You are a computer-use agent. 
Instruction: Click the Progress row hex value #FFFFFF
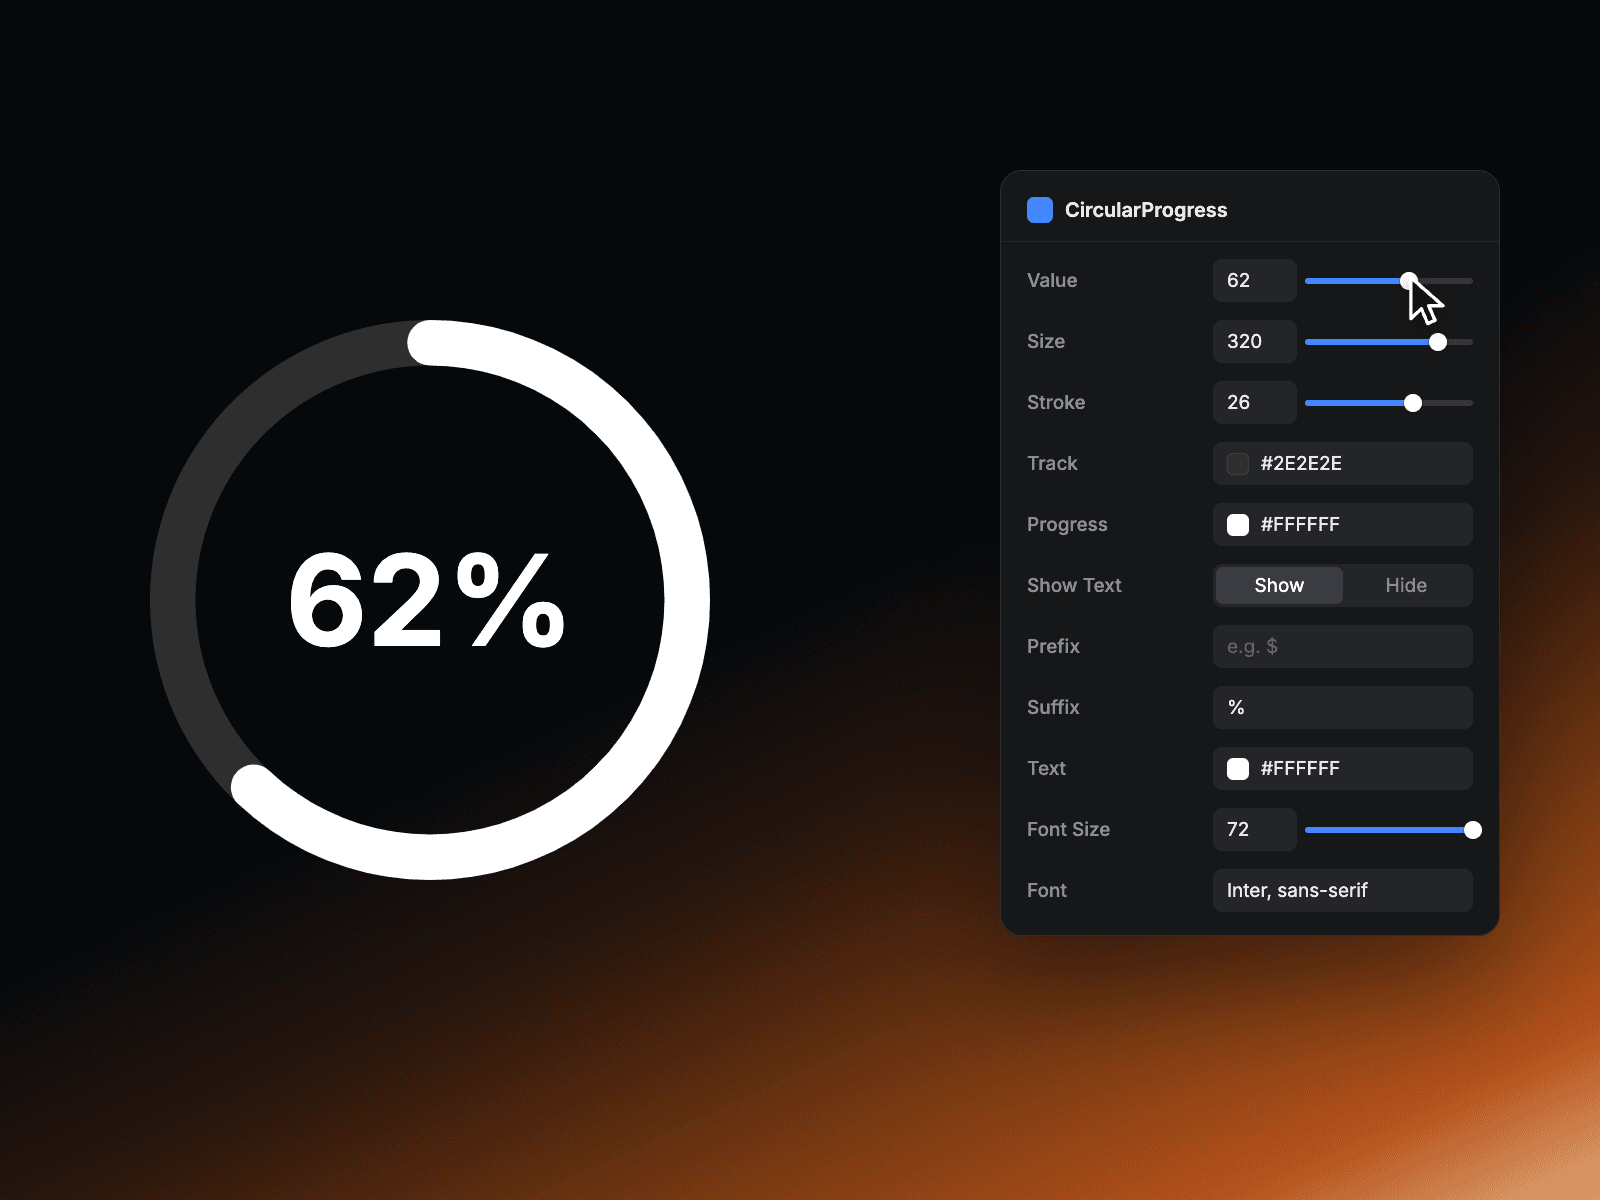[x=1300, y=525]
